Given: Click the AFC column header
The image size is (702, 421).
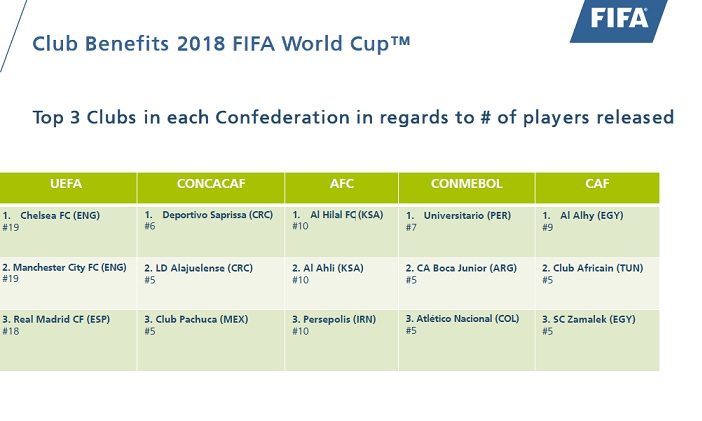Looking at the screenshot, I should pyautogui.click(x=341, y=184).
